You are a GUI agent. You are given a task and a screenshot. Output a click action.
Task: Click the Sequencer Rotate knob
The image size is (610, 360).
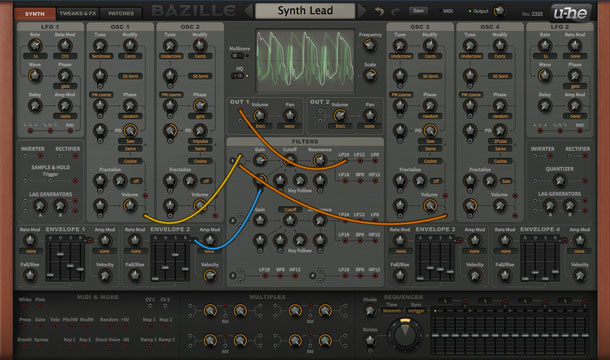(370, 340)
